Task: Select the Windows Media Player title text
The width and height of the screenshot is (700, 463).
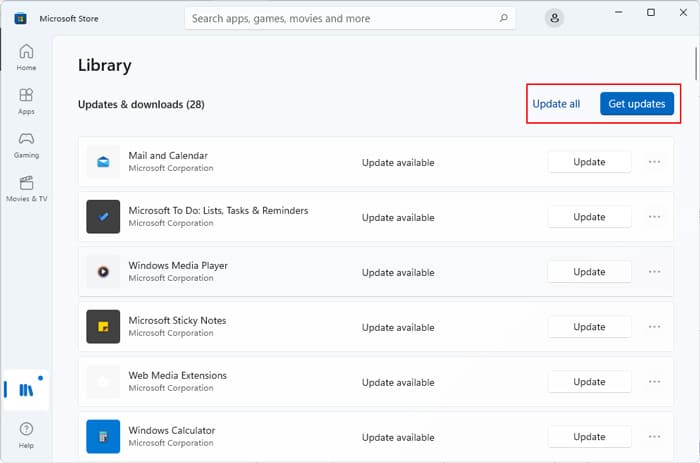Action: coord(178,265)
